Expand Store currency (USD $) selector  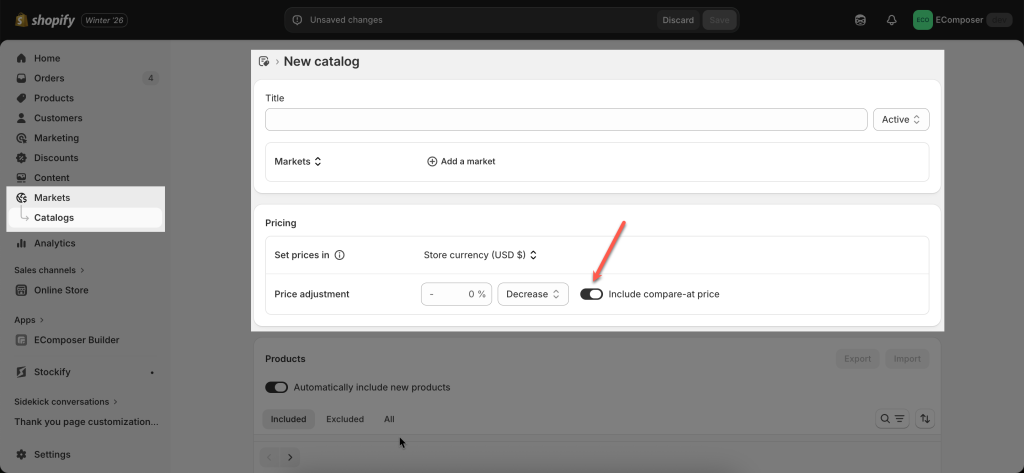[480, 255]
